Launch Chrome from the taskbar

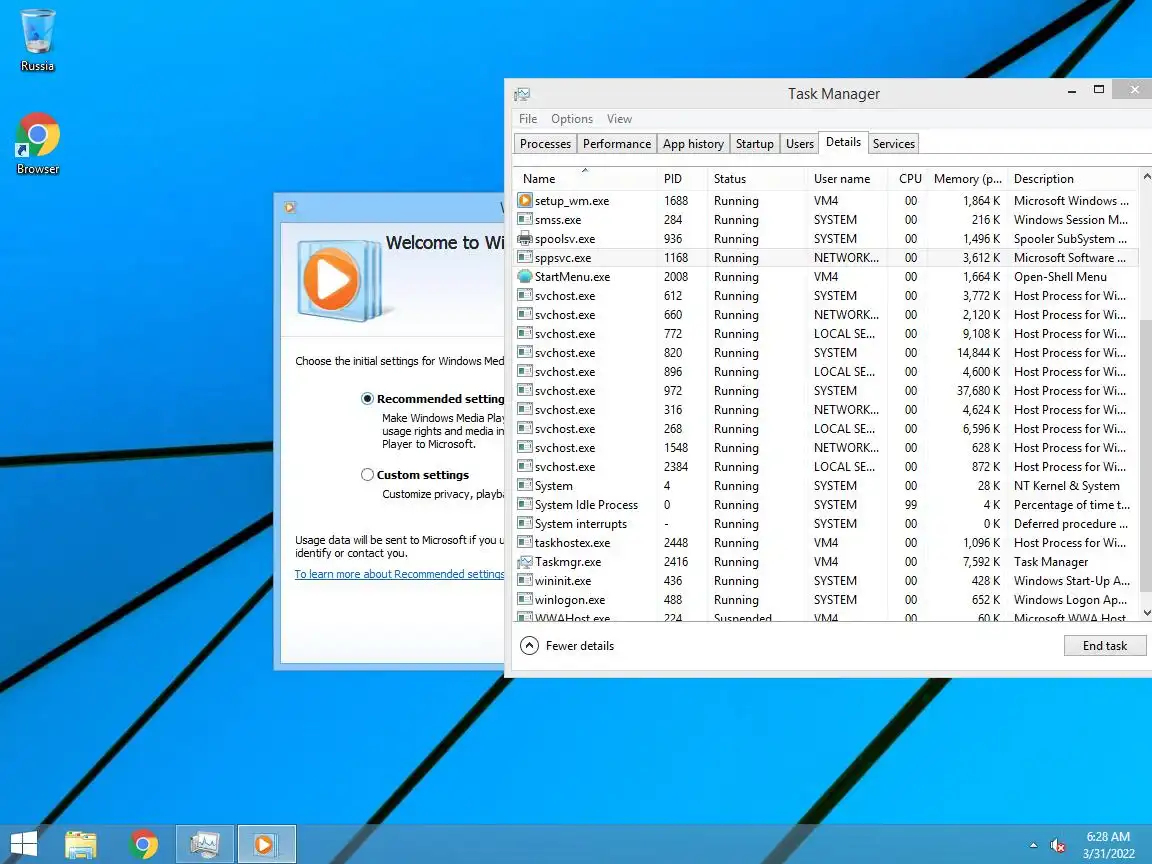pyautogui.click(x=143, y=844)
